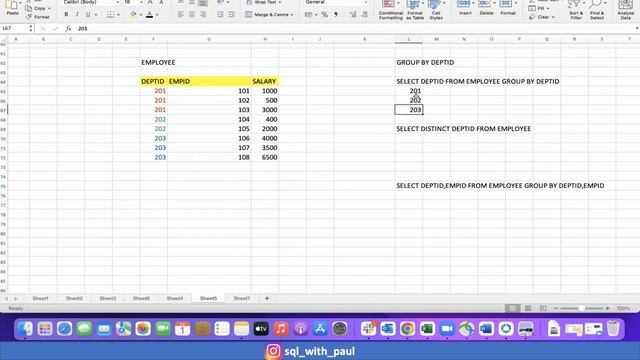
Task: Click the Percent Style icon
Action: pyautogui.click(x=324, y=15)
